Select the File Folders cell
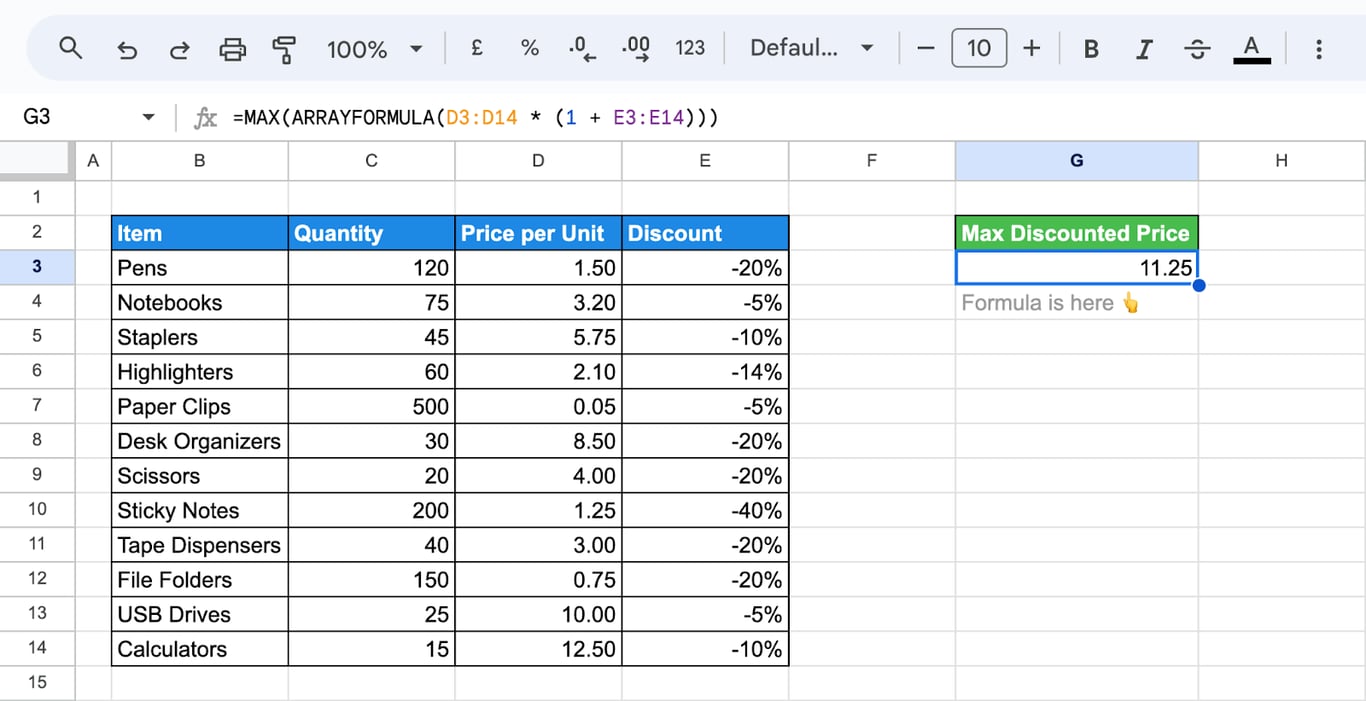 [200, 579]
